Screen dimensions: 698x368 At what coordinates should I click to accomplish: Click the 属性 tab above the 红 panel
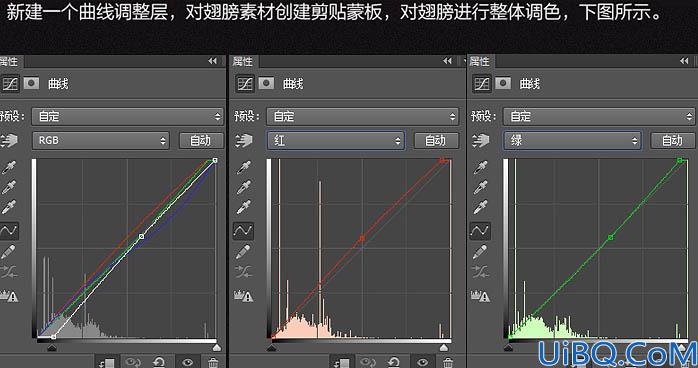pos(244,61)
